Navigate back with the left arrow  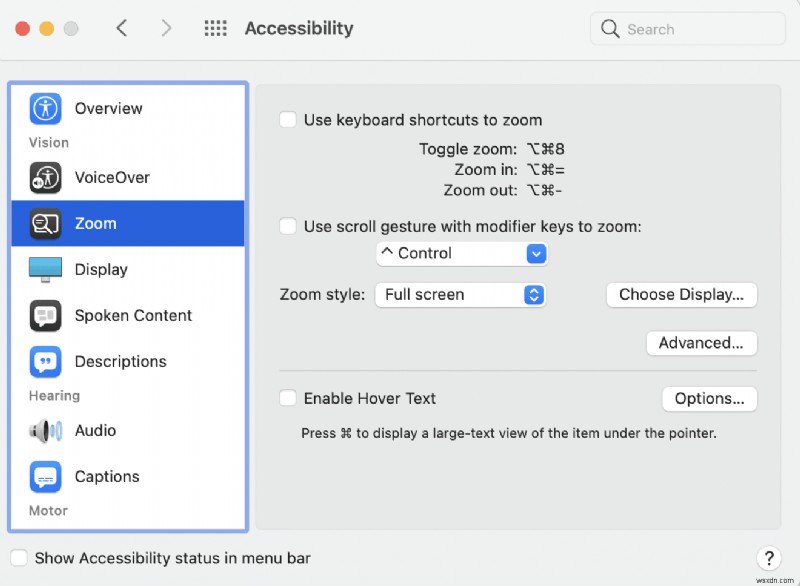tap(121, 29)
